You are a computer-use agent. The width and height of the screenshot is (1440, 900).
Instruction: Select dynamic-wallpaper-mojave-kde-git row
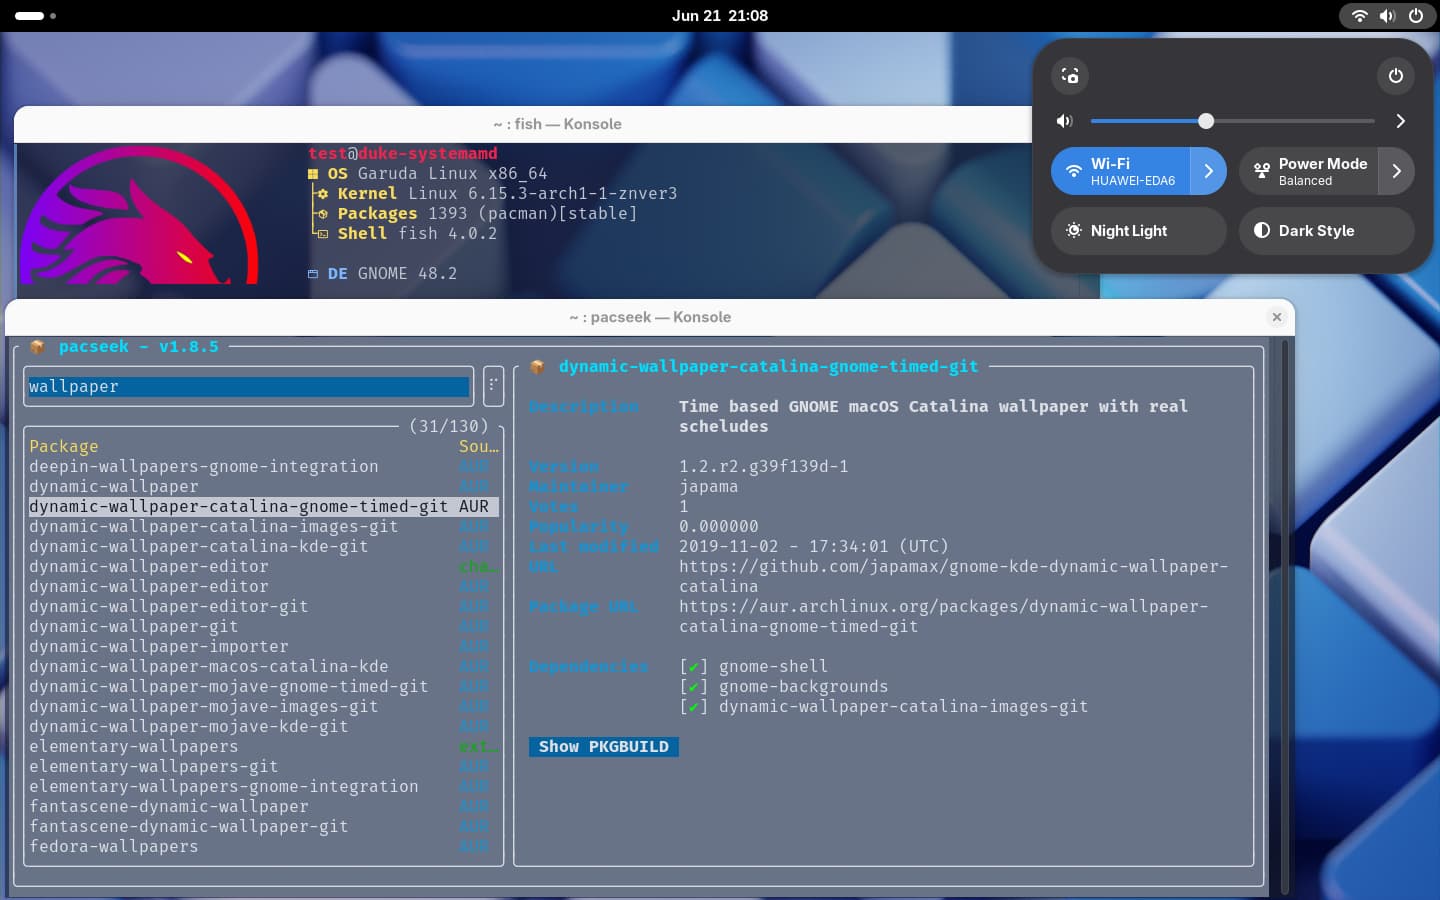tap(263, 727)
